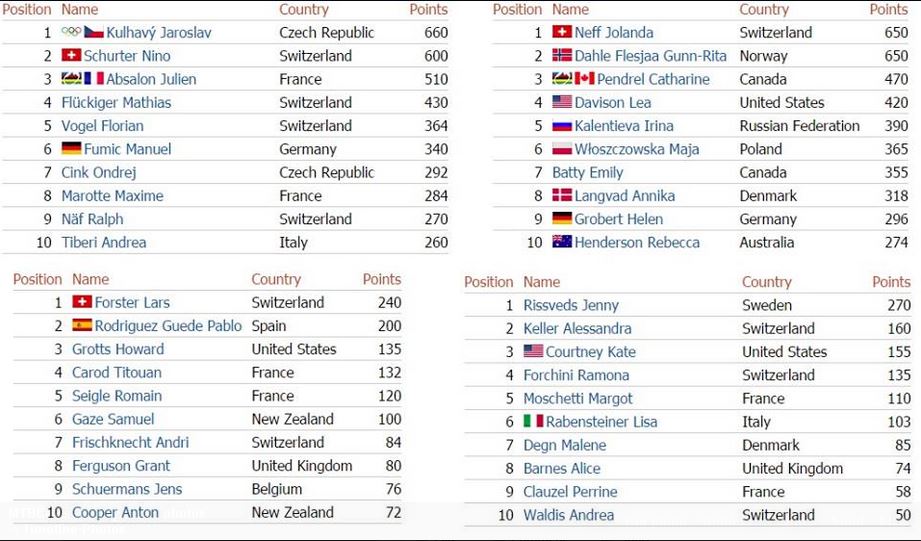Click the Canadian flag next to Pendrel Catharine

(584, 78)
